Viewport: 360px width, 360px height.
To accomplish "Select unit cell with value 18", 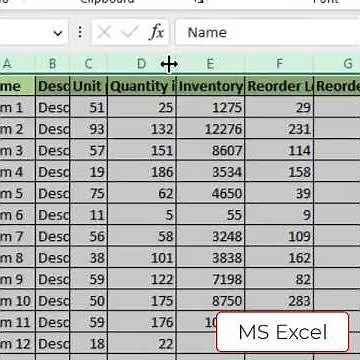I will click(88, 344).
